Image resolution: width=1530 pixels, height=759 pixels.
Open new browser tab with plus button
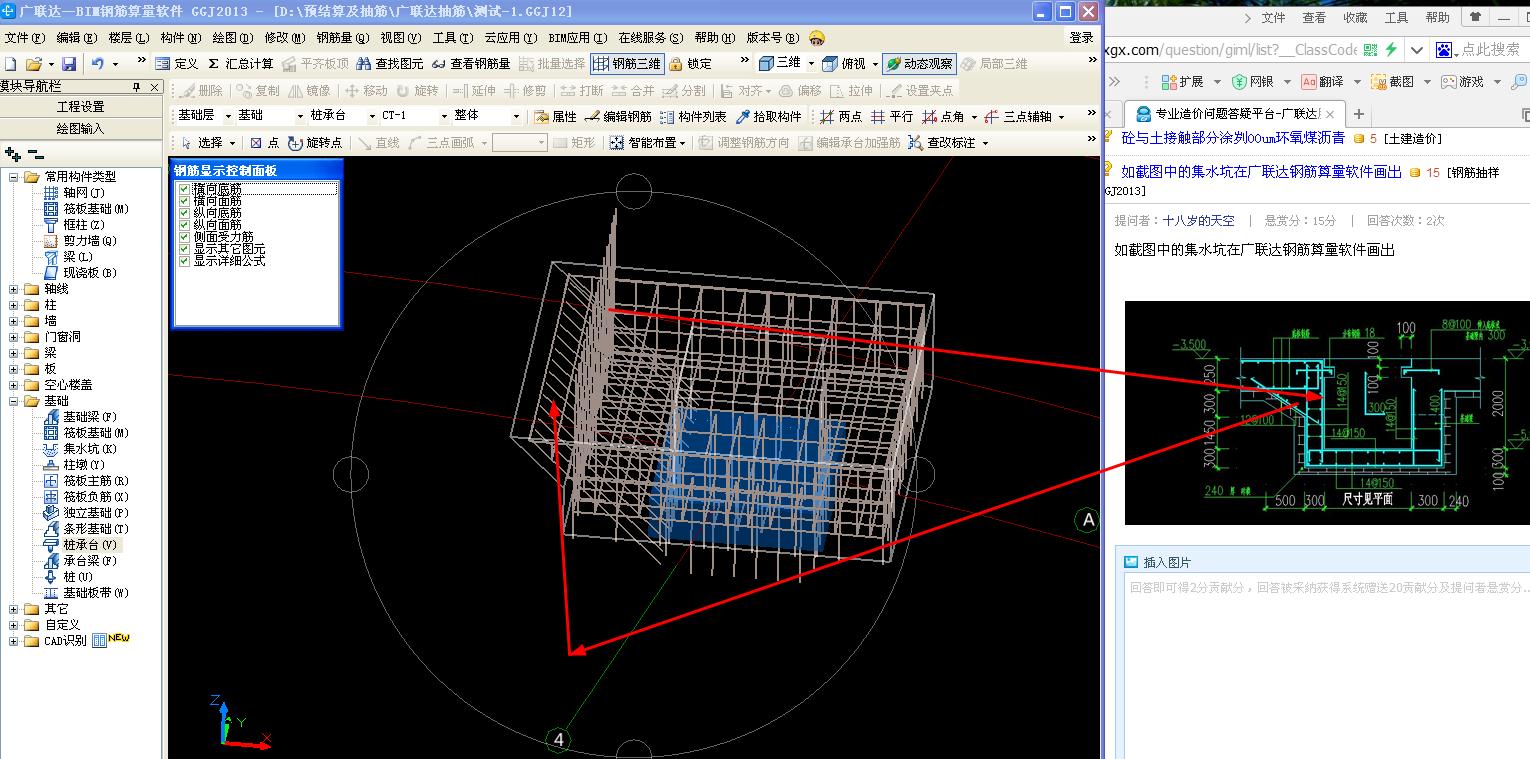(1358, 114)
